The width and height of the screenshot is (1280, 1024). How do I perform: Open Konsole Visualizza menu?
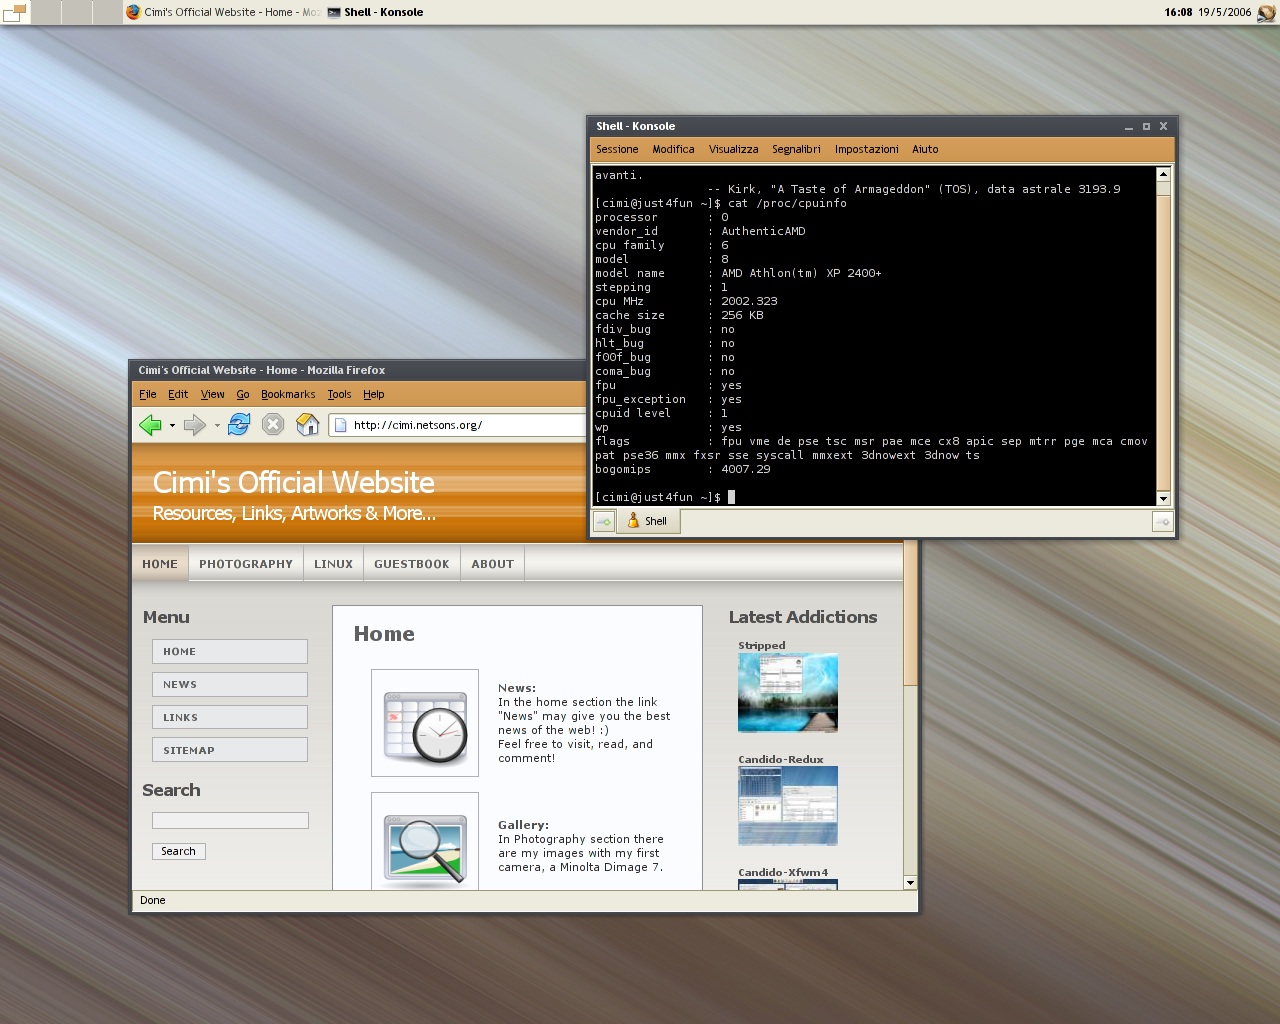pyautogui.click(x=733, y=149)
